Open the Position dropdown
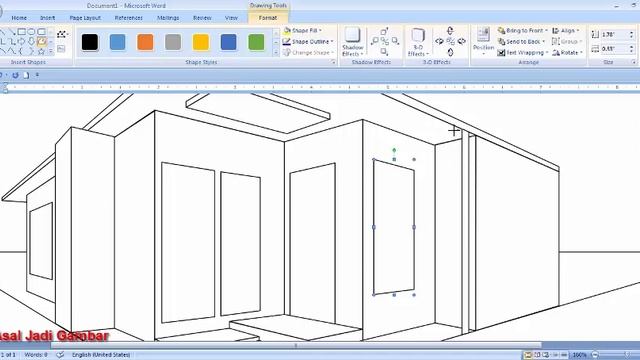Image resolution: width=640 pixels, height=360 pixels. click(483, 42)
